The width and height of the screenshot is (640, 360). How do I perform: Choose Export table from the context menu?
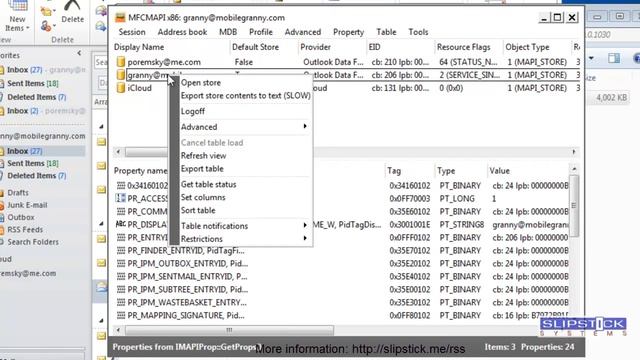point(245,169)
